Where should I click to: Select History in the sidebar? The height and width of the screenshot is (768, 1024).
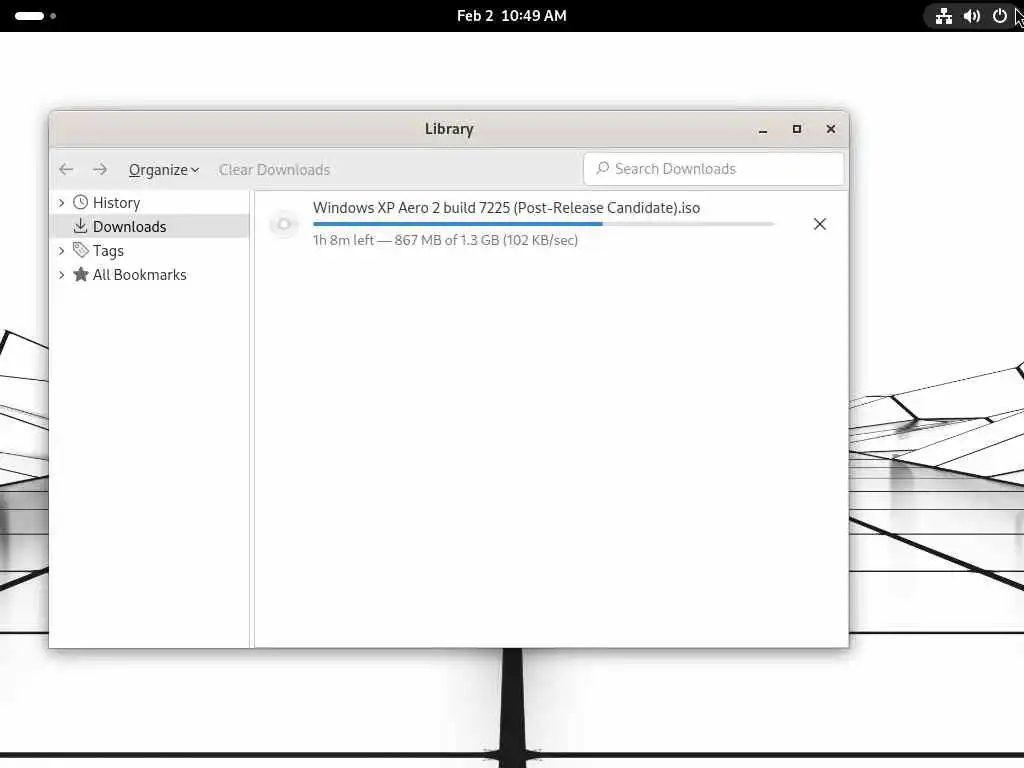(x=116, y=203)
